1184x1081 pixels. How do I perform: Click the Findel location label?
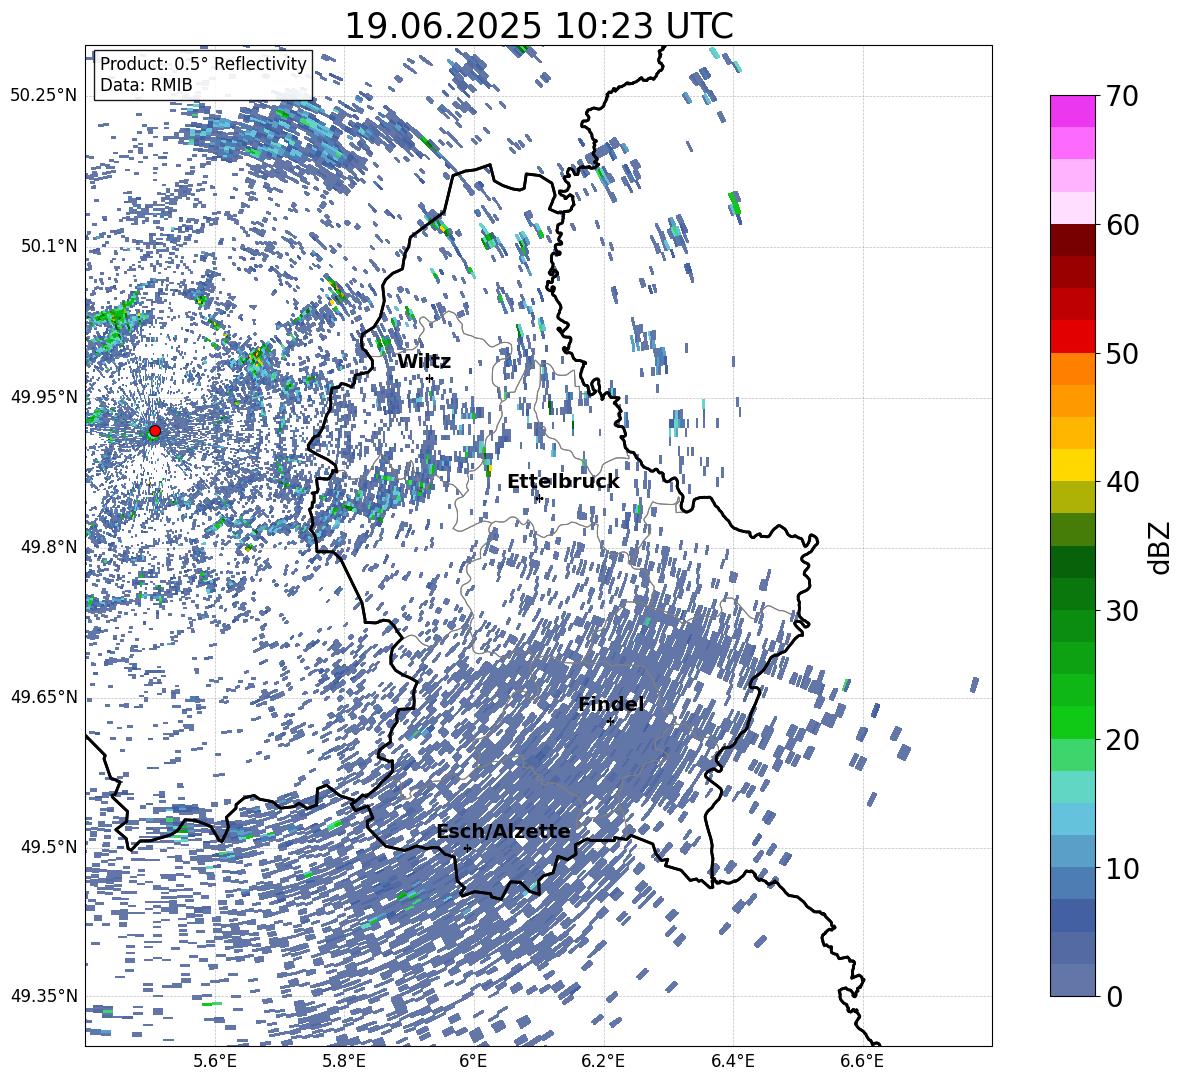coord(611,704)
